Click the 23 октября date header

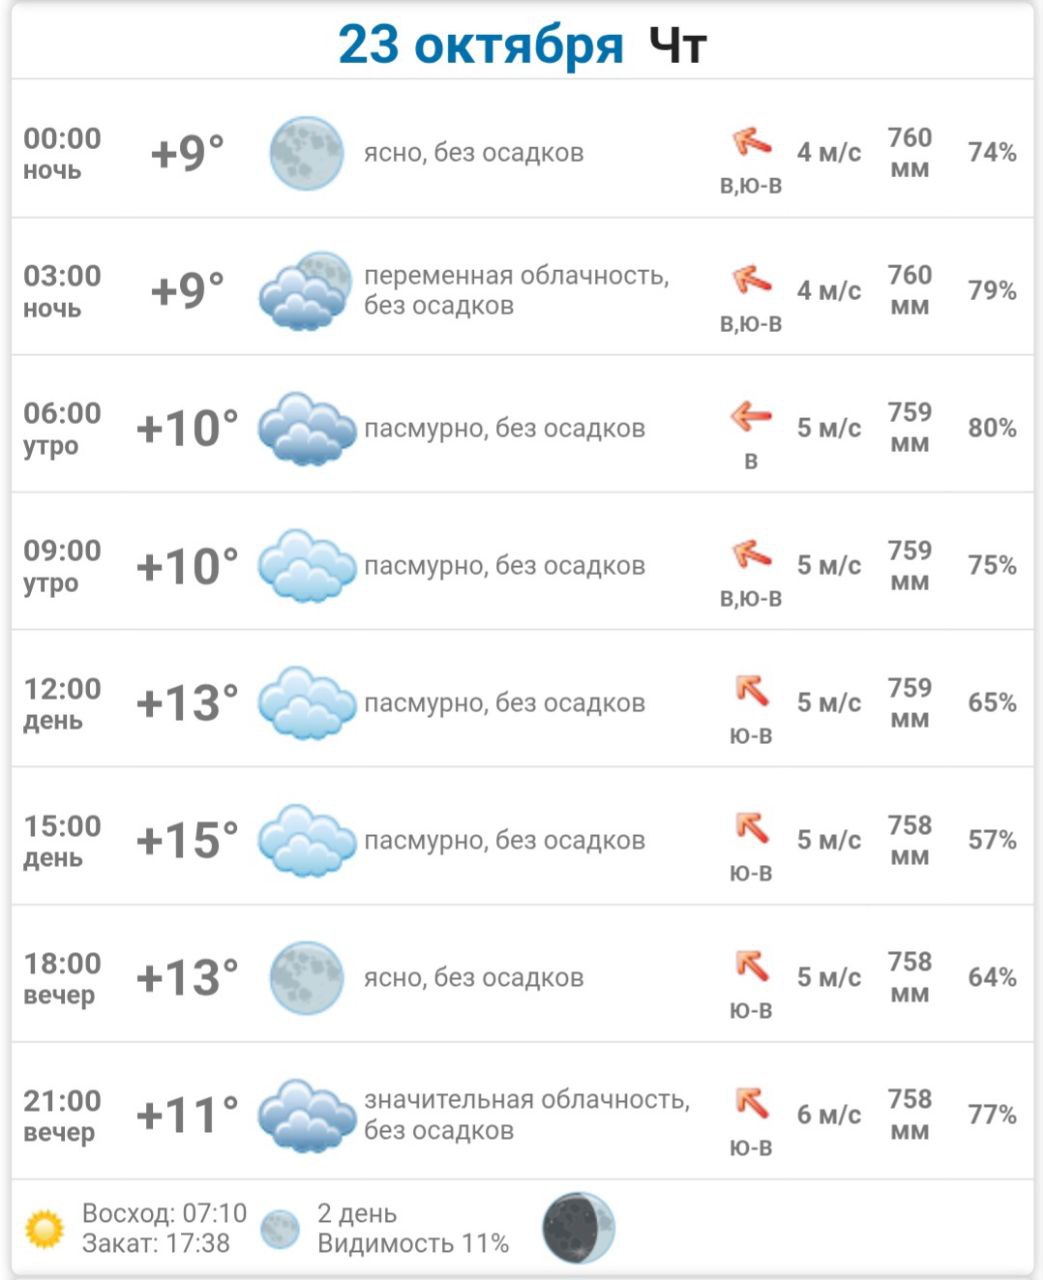480,45
